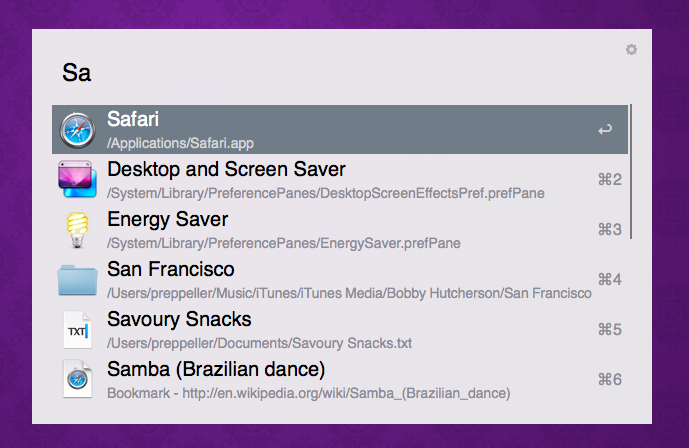Click the Safari compass icon
This screenshot has width=689, height=448.
point(77,130)
